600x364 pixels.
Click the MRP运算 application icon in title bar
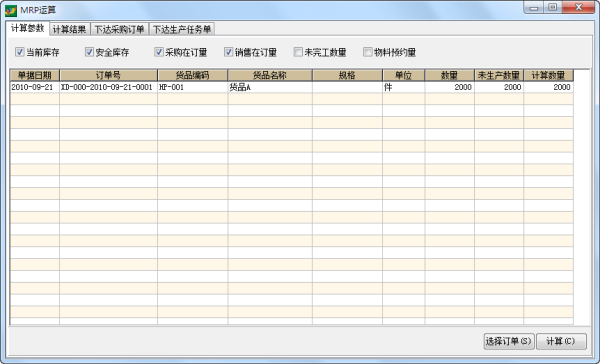(x=11, y=10)
